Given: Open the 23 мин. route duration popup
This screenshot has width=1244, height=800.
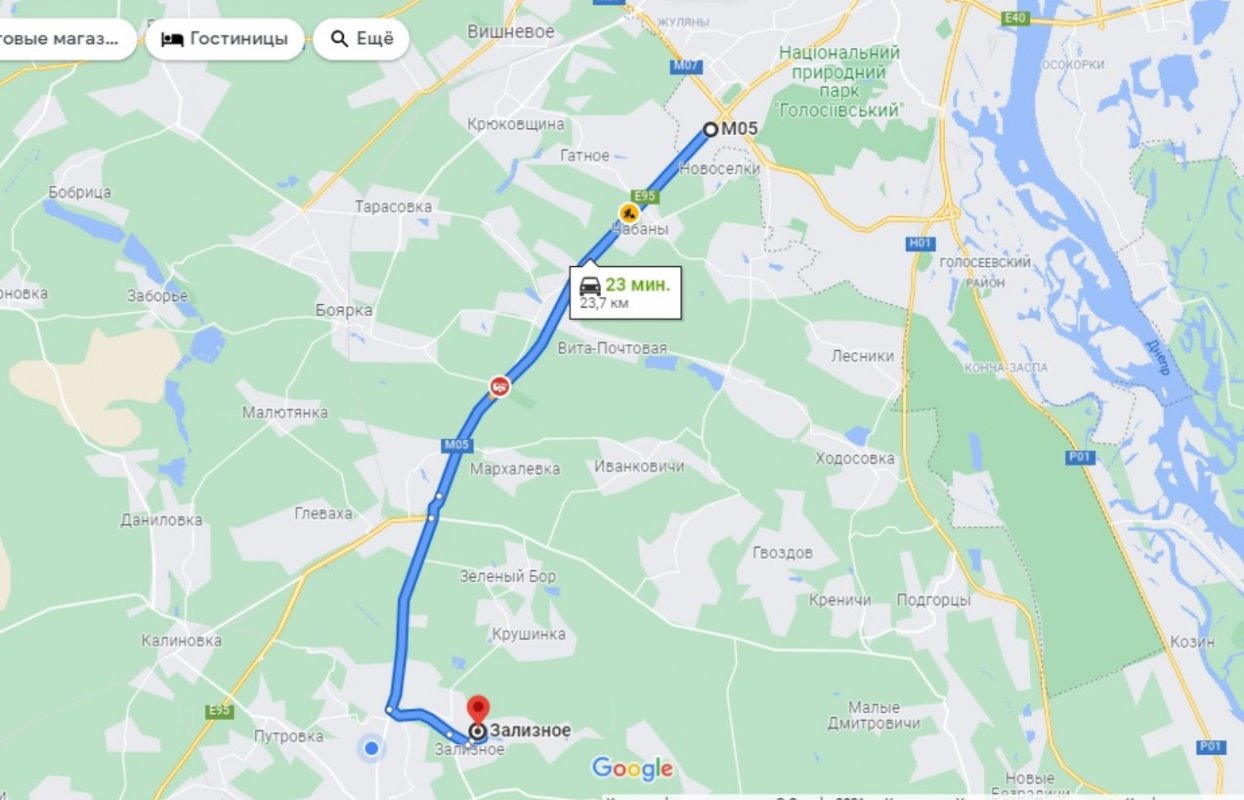Looking at the screenshot, I should [x=626, y=292].
